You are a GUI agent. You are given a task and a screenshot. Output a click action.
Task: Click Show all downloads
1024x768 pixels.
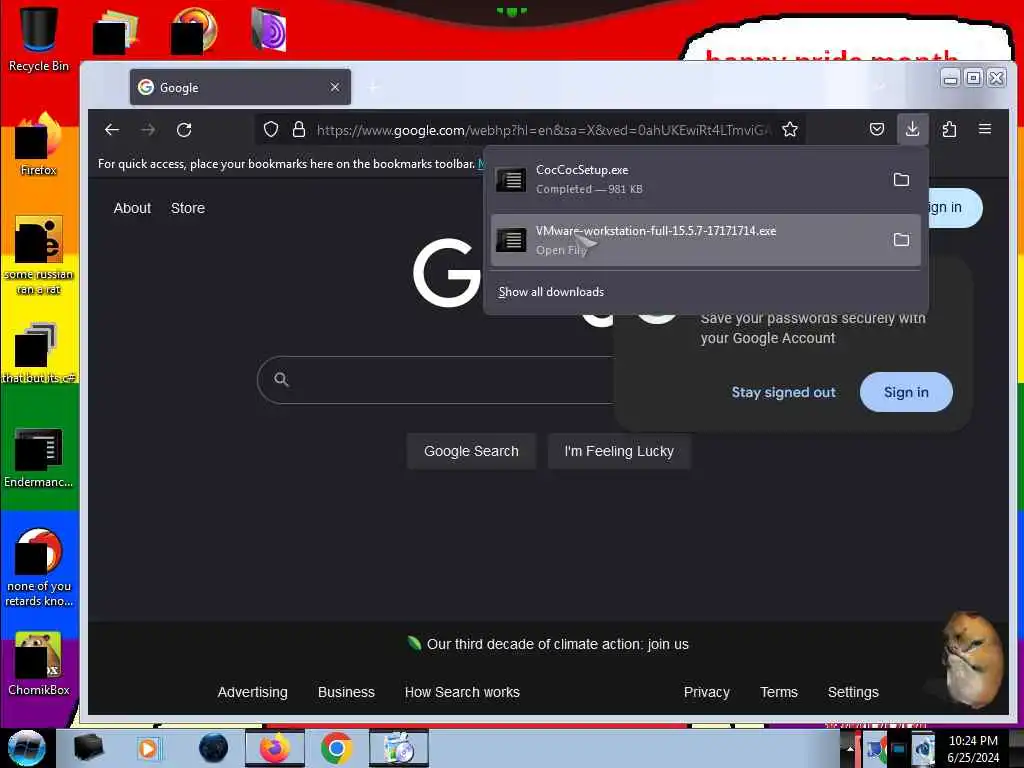click(x=551, y=292)
